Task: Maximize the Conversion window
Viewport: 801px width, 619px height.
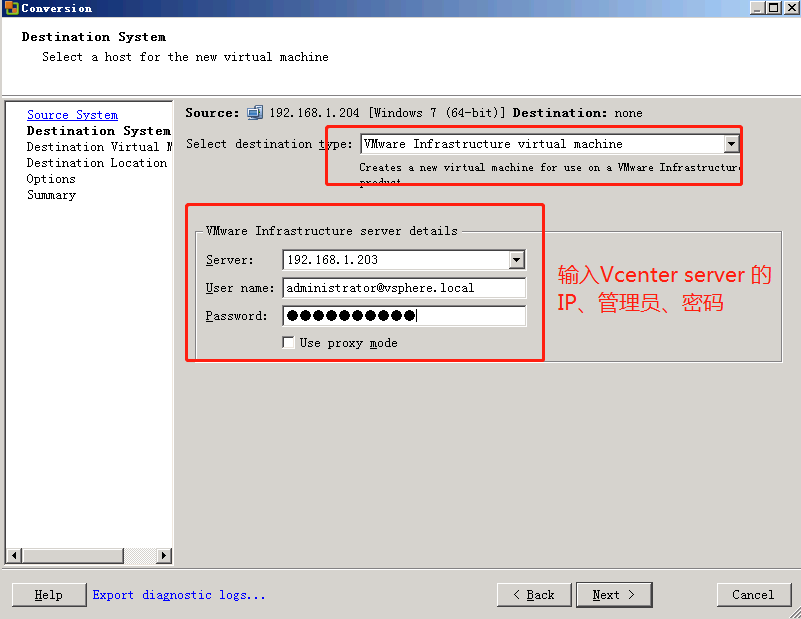Action: tap(773, 8)
